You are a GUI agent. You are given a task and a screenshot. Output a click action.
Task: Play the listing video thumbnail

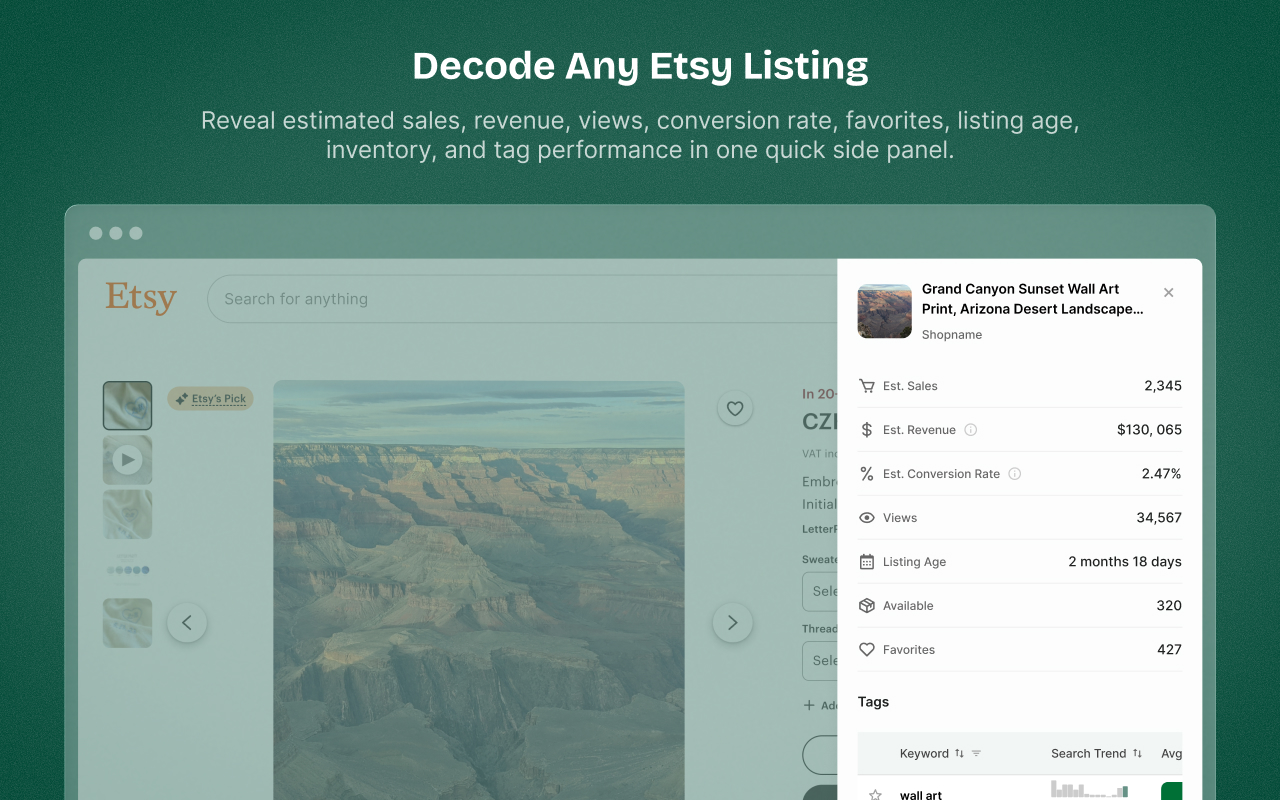(x=127, y=460)
